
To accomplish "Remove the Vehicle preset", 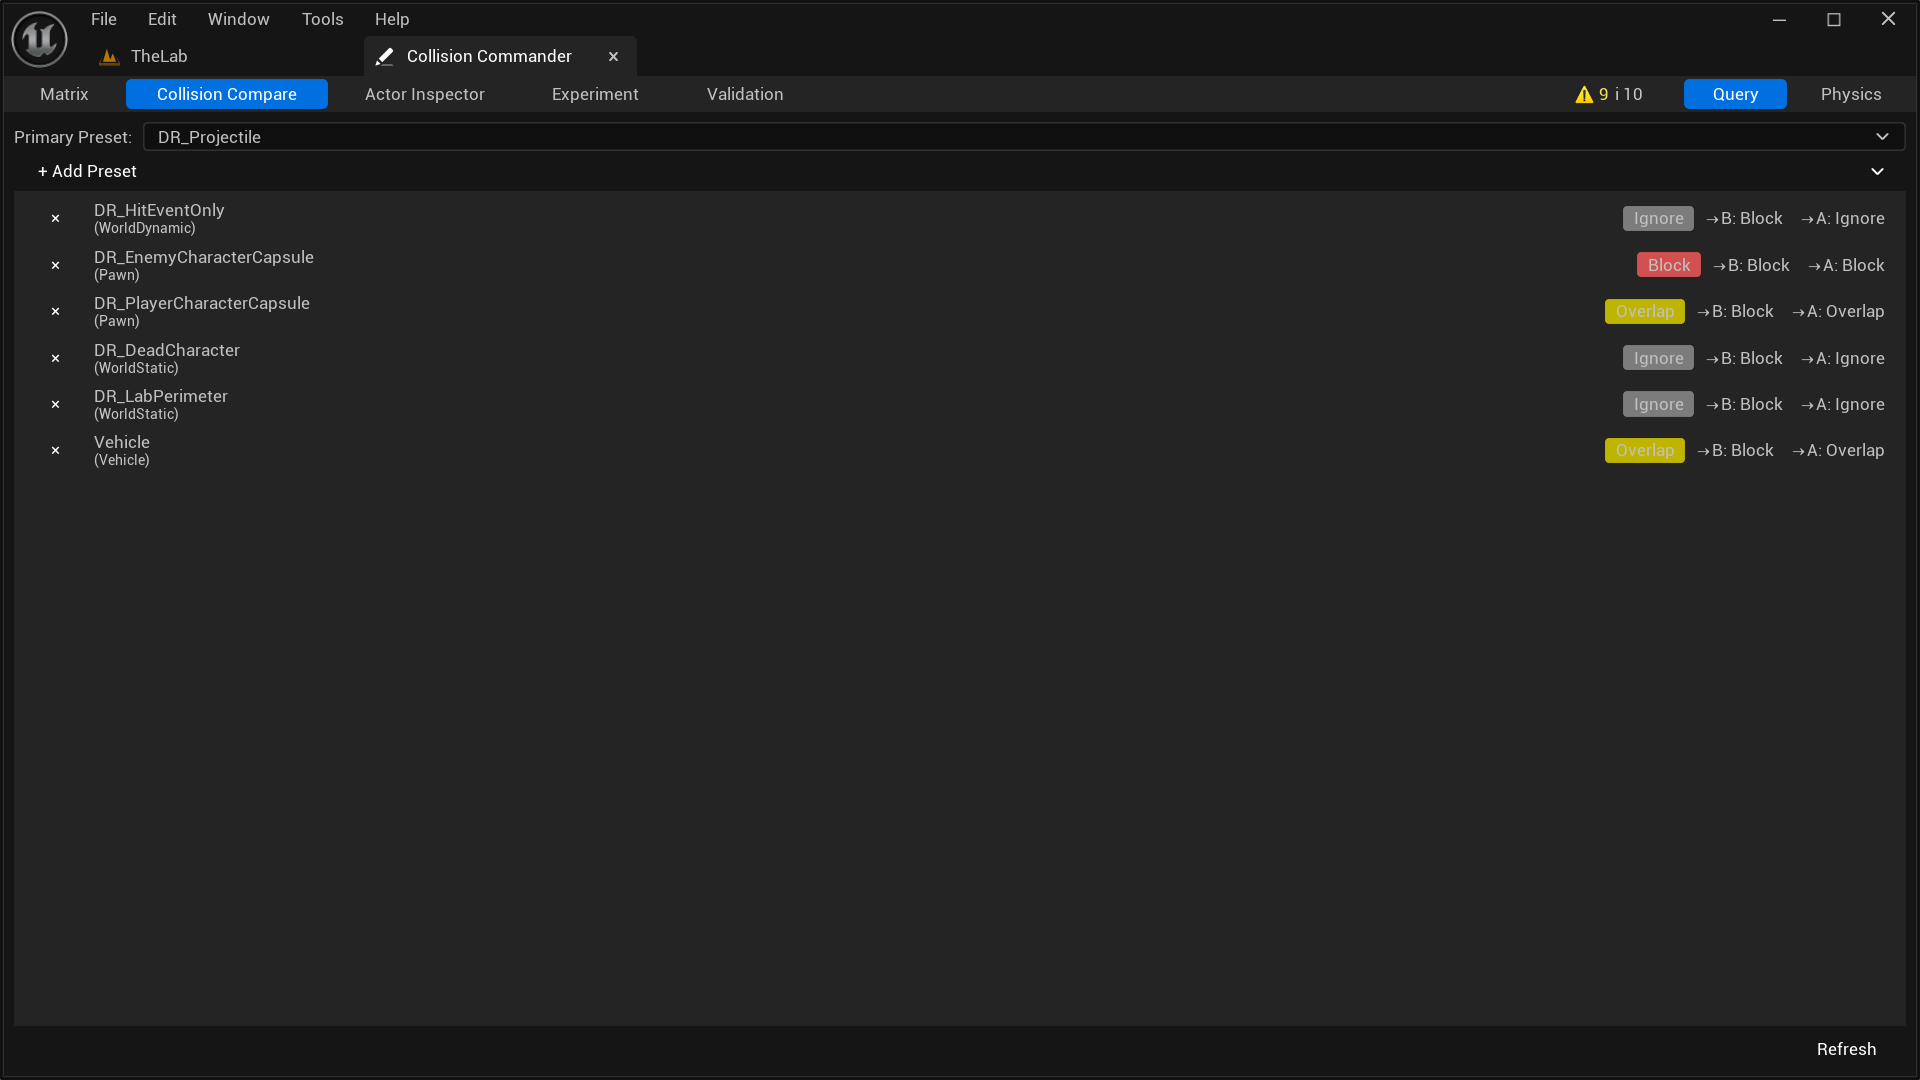I will [x=55, y=450].
